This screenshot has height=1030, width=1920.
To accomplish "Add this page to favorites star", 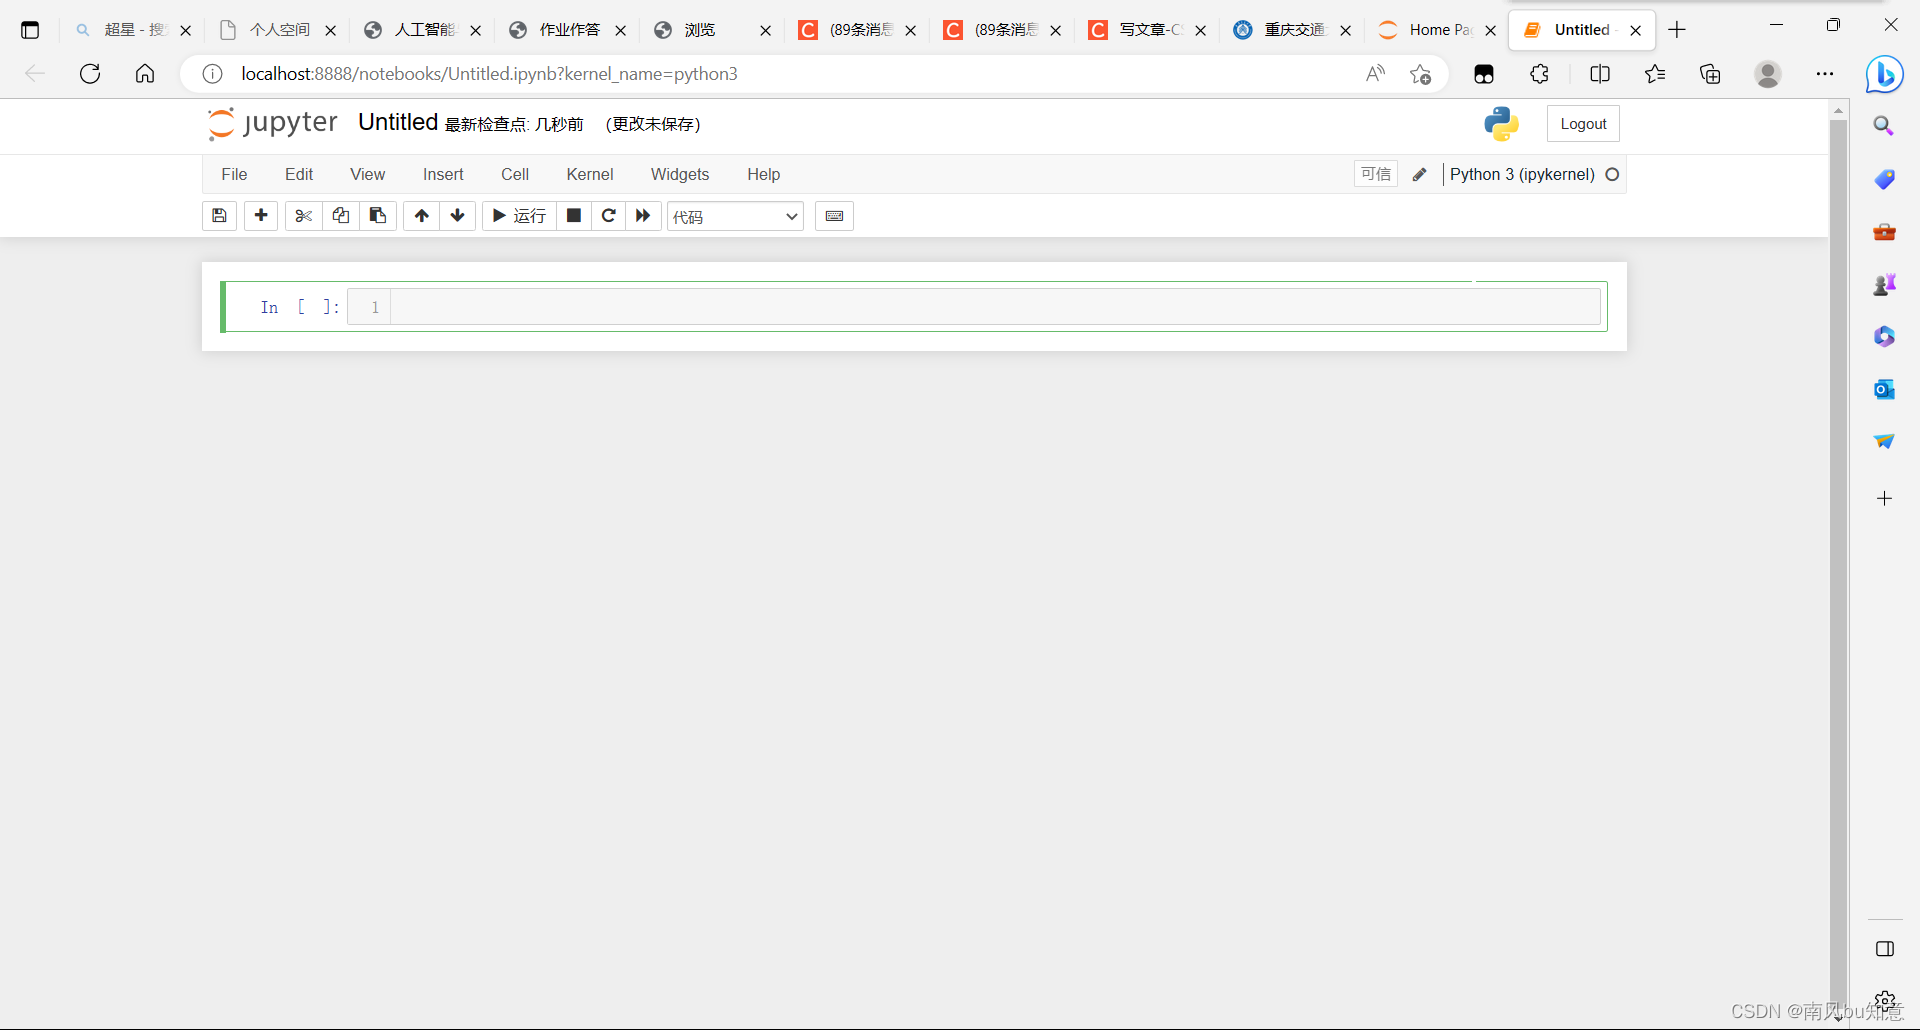I will tap(1420, 74).
